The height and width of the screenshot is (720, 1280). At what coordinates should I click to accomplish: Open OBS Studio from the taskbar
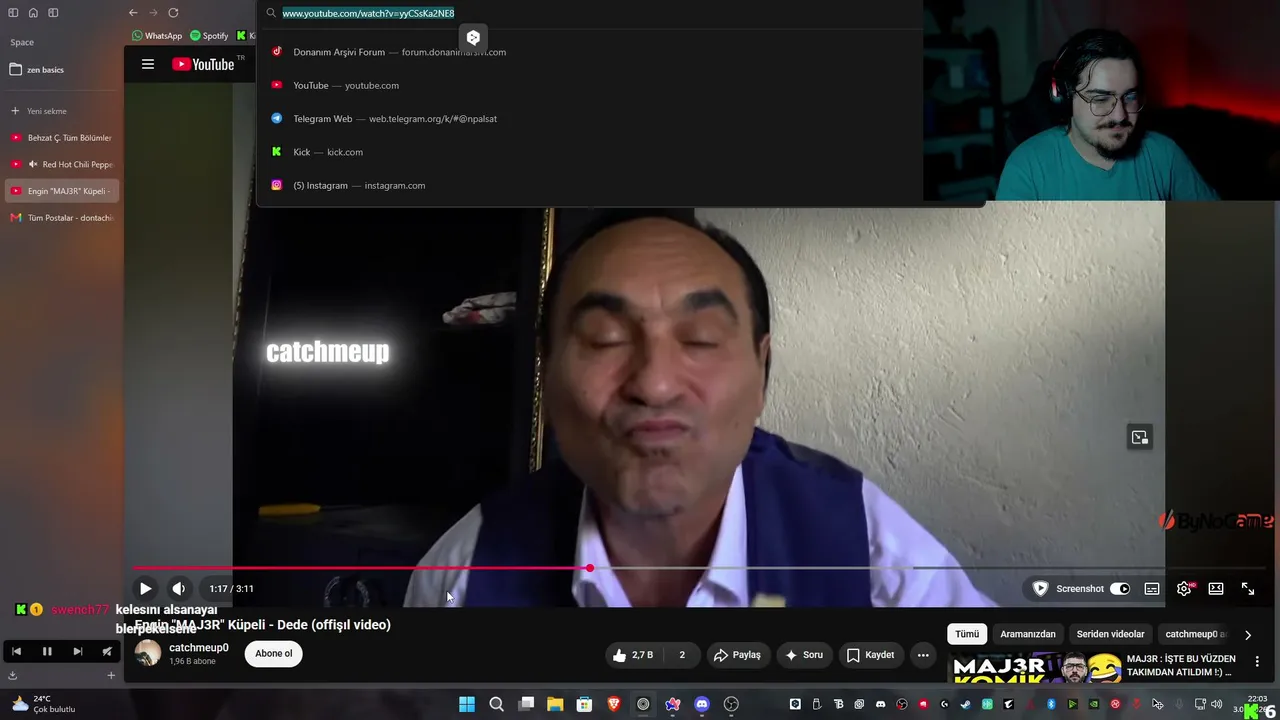[x=731, y=704]
